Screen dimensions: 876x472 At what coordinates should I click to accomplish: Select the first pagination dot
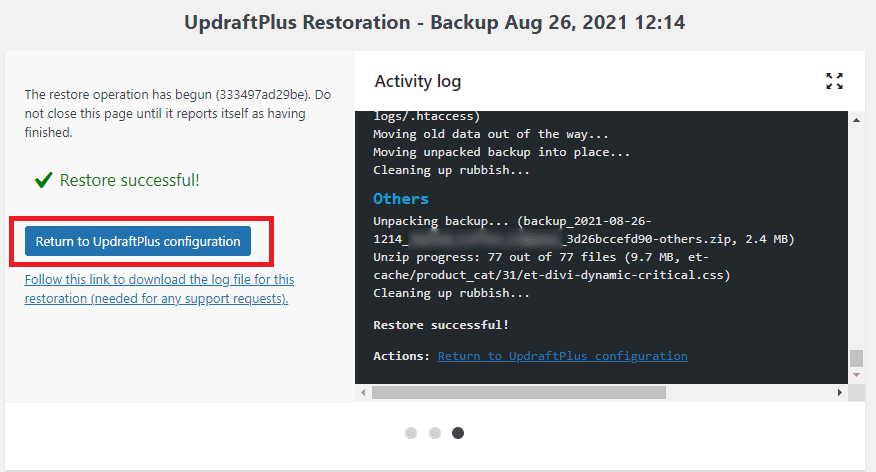click(x=411, y=433)
